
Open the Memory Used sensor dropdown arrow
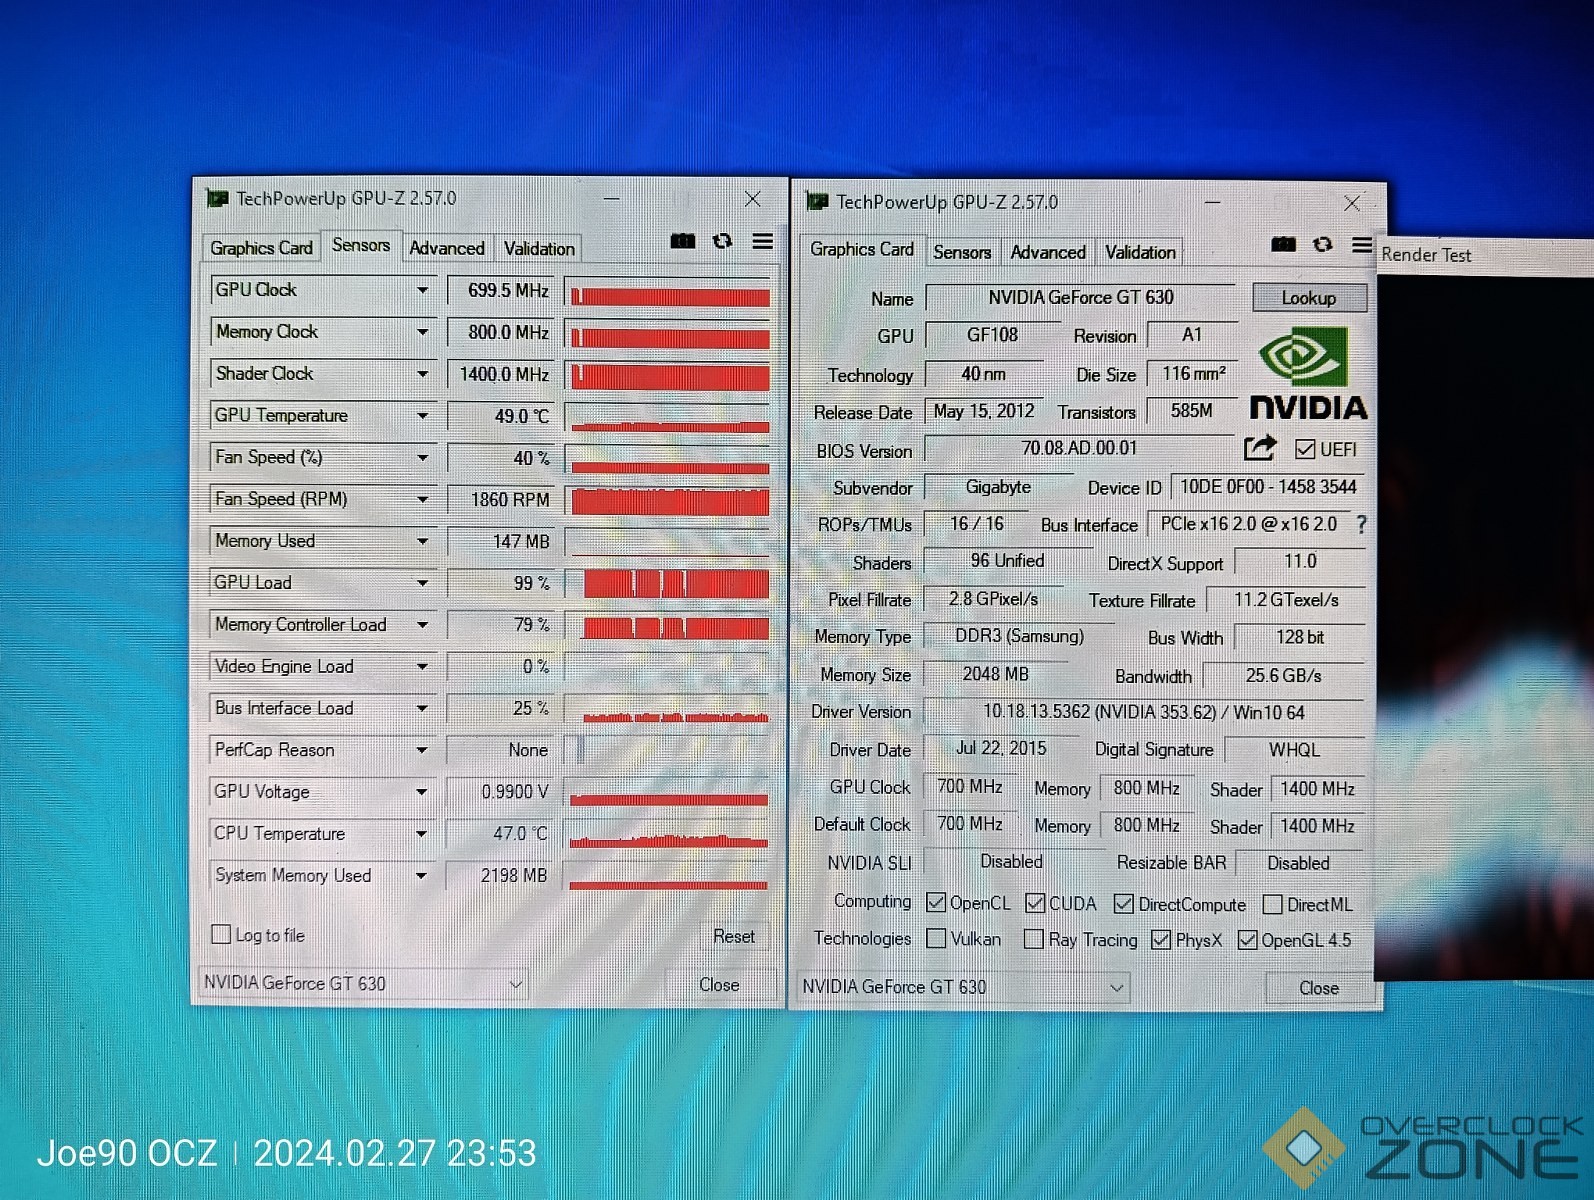pos(423,541)
